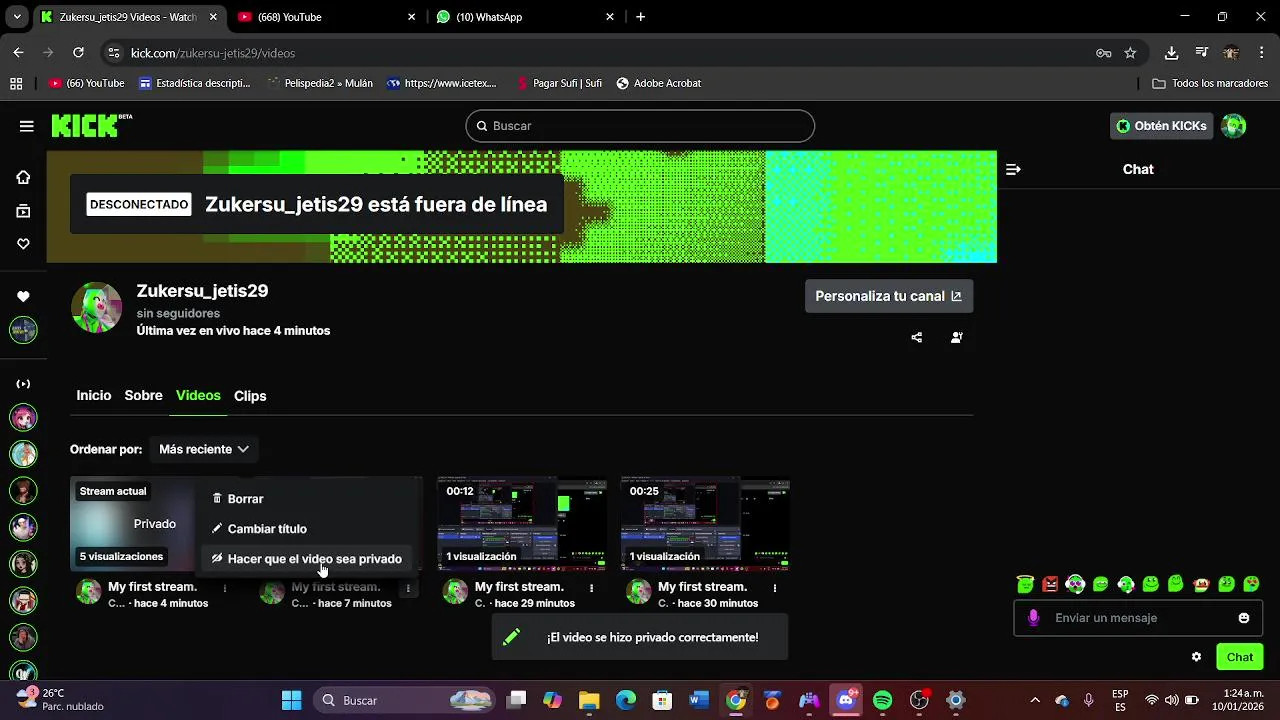Bookmark page with Chrome star icon
Image resolution: width=1280 pixels, height=720 pixels.
tap(1130, 53)
